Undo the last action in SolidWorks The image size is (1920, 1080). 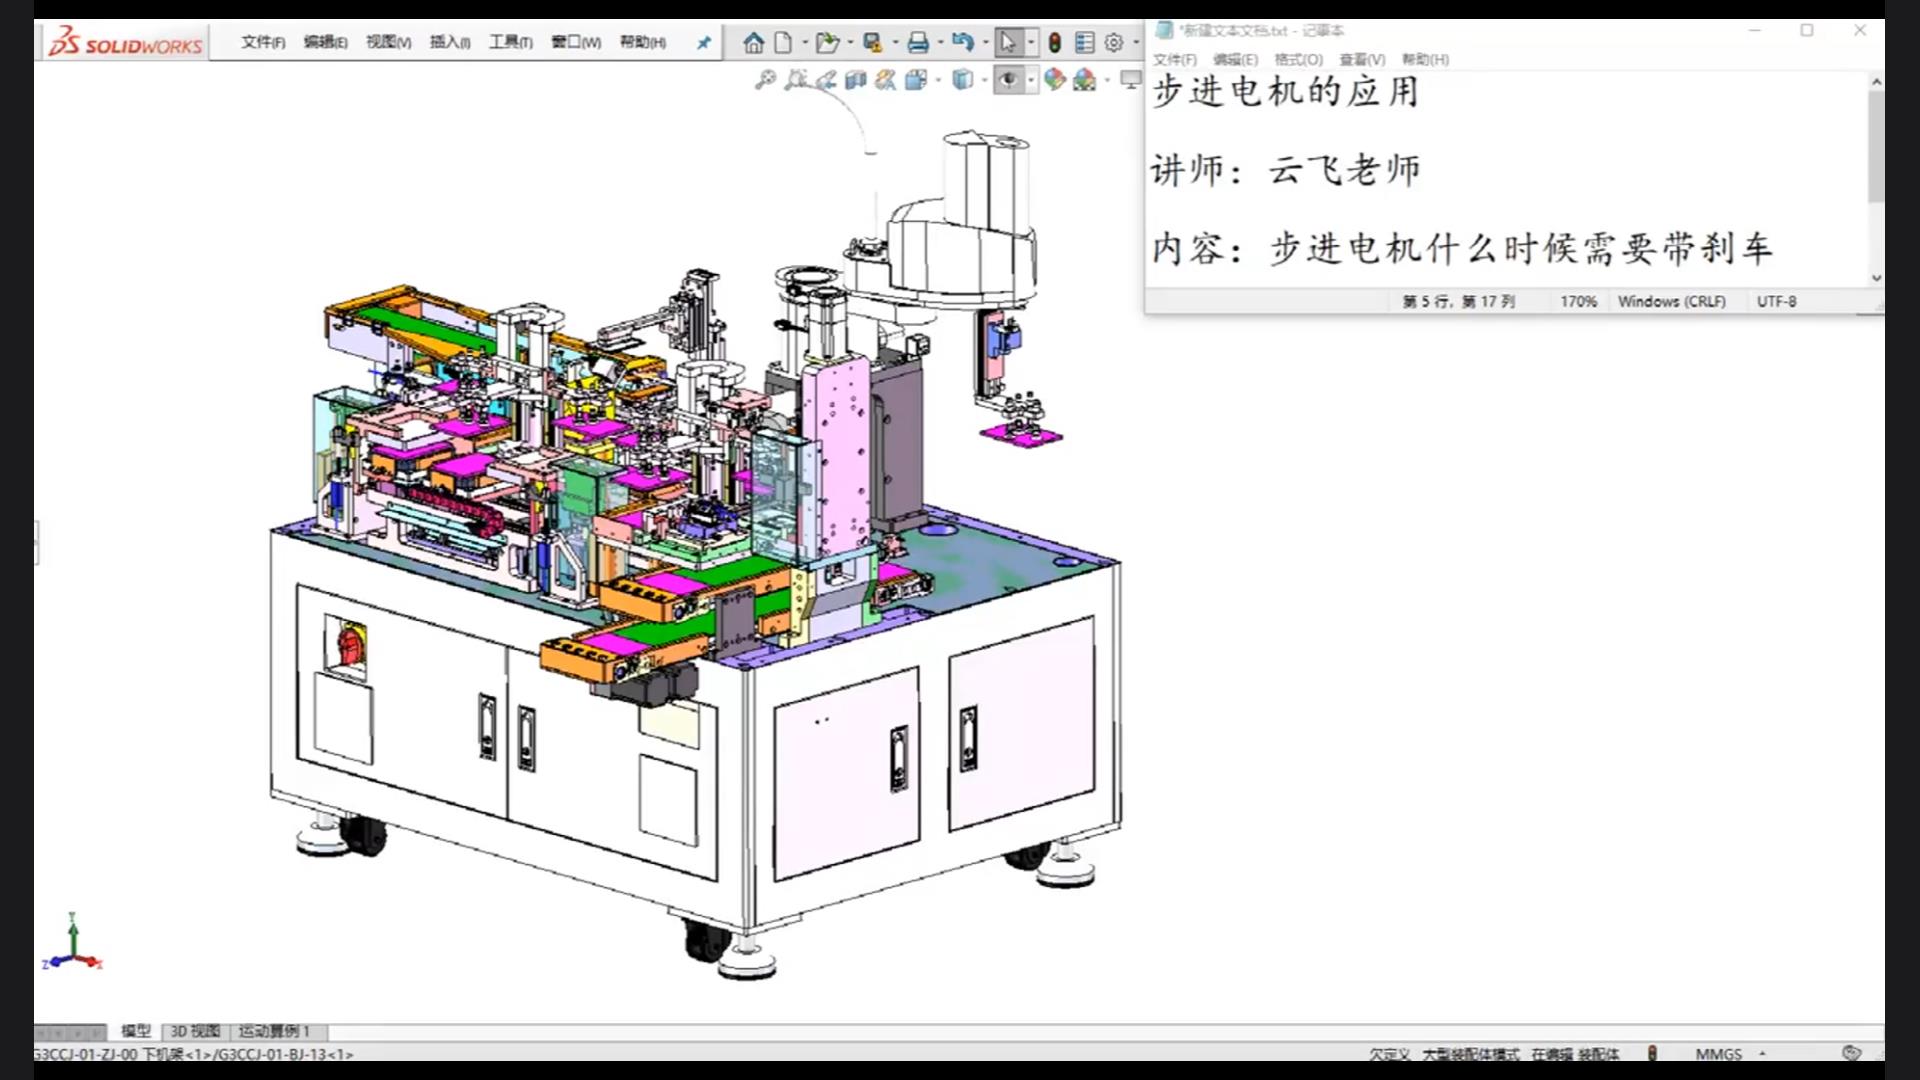[962, 42]
